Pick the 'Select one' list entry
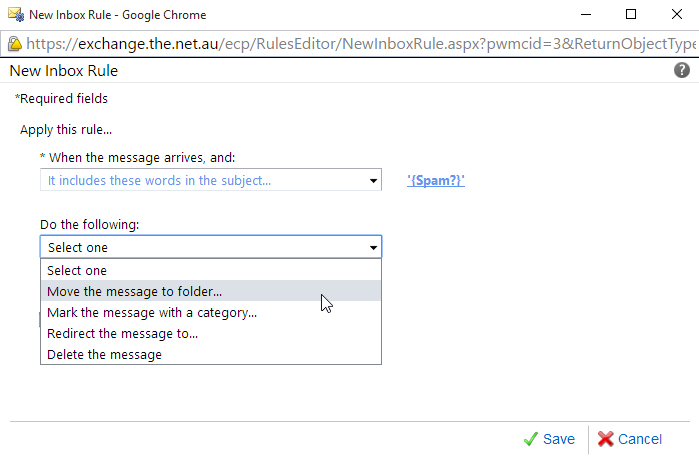This screenshot has width=699, height=457. coord(211,270)
